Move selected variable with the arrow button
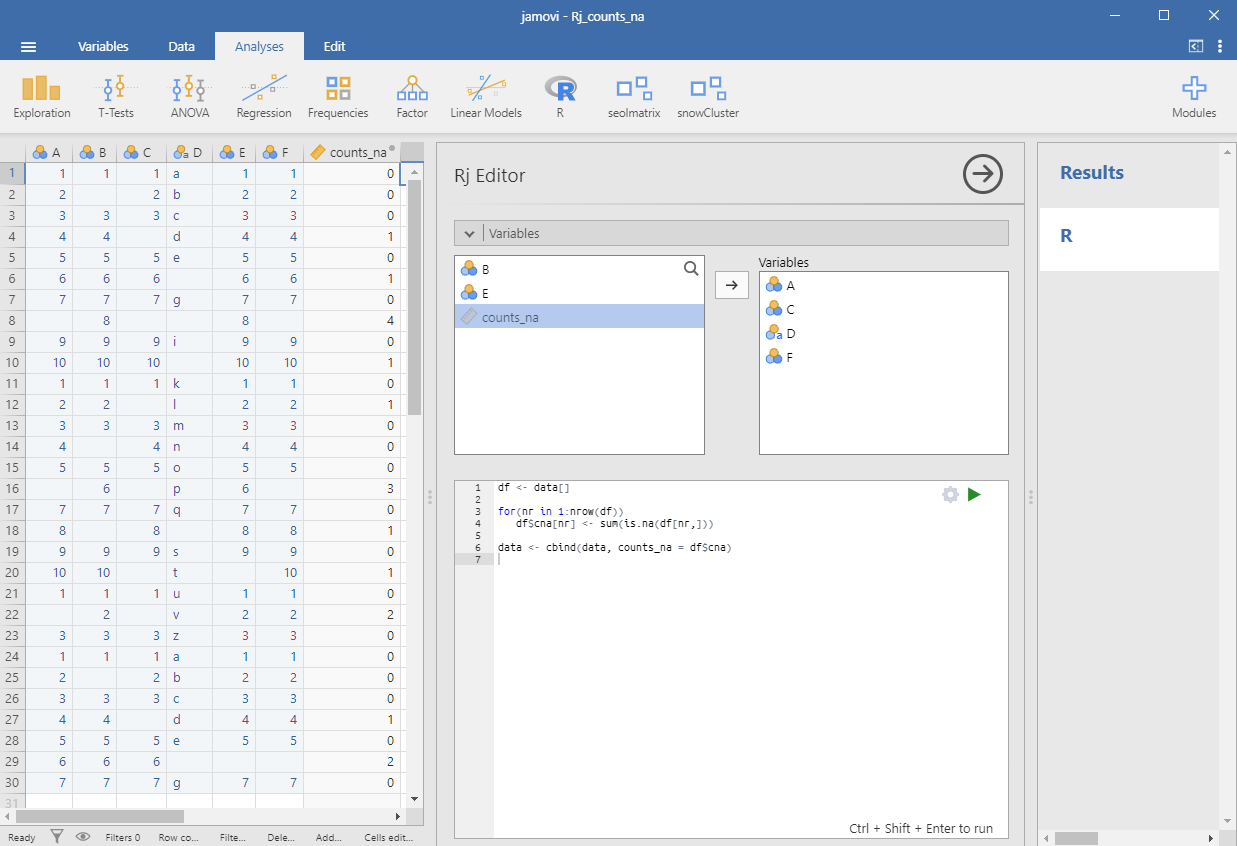 coord(731,285)
